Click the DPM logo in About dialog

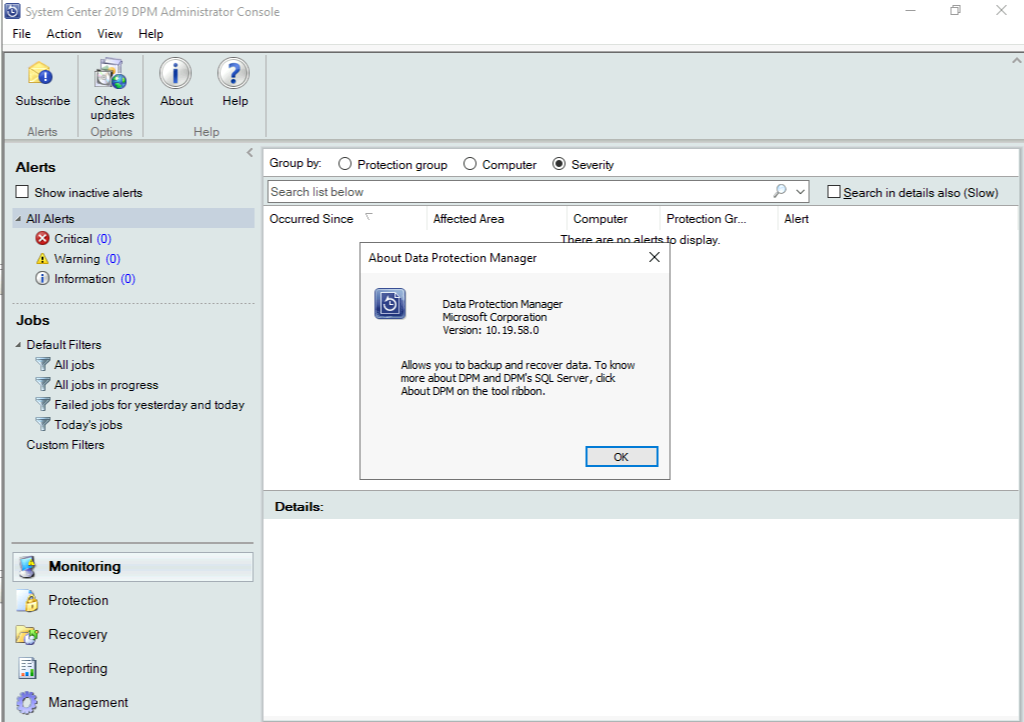tap(390, 304)
